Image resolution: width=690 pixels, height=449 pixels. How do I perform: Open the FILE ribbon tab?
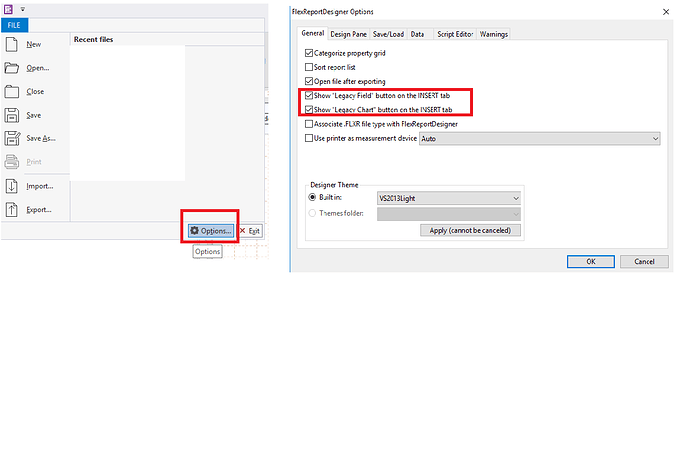tap(14, 25)
